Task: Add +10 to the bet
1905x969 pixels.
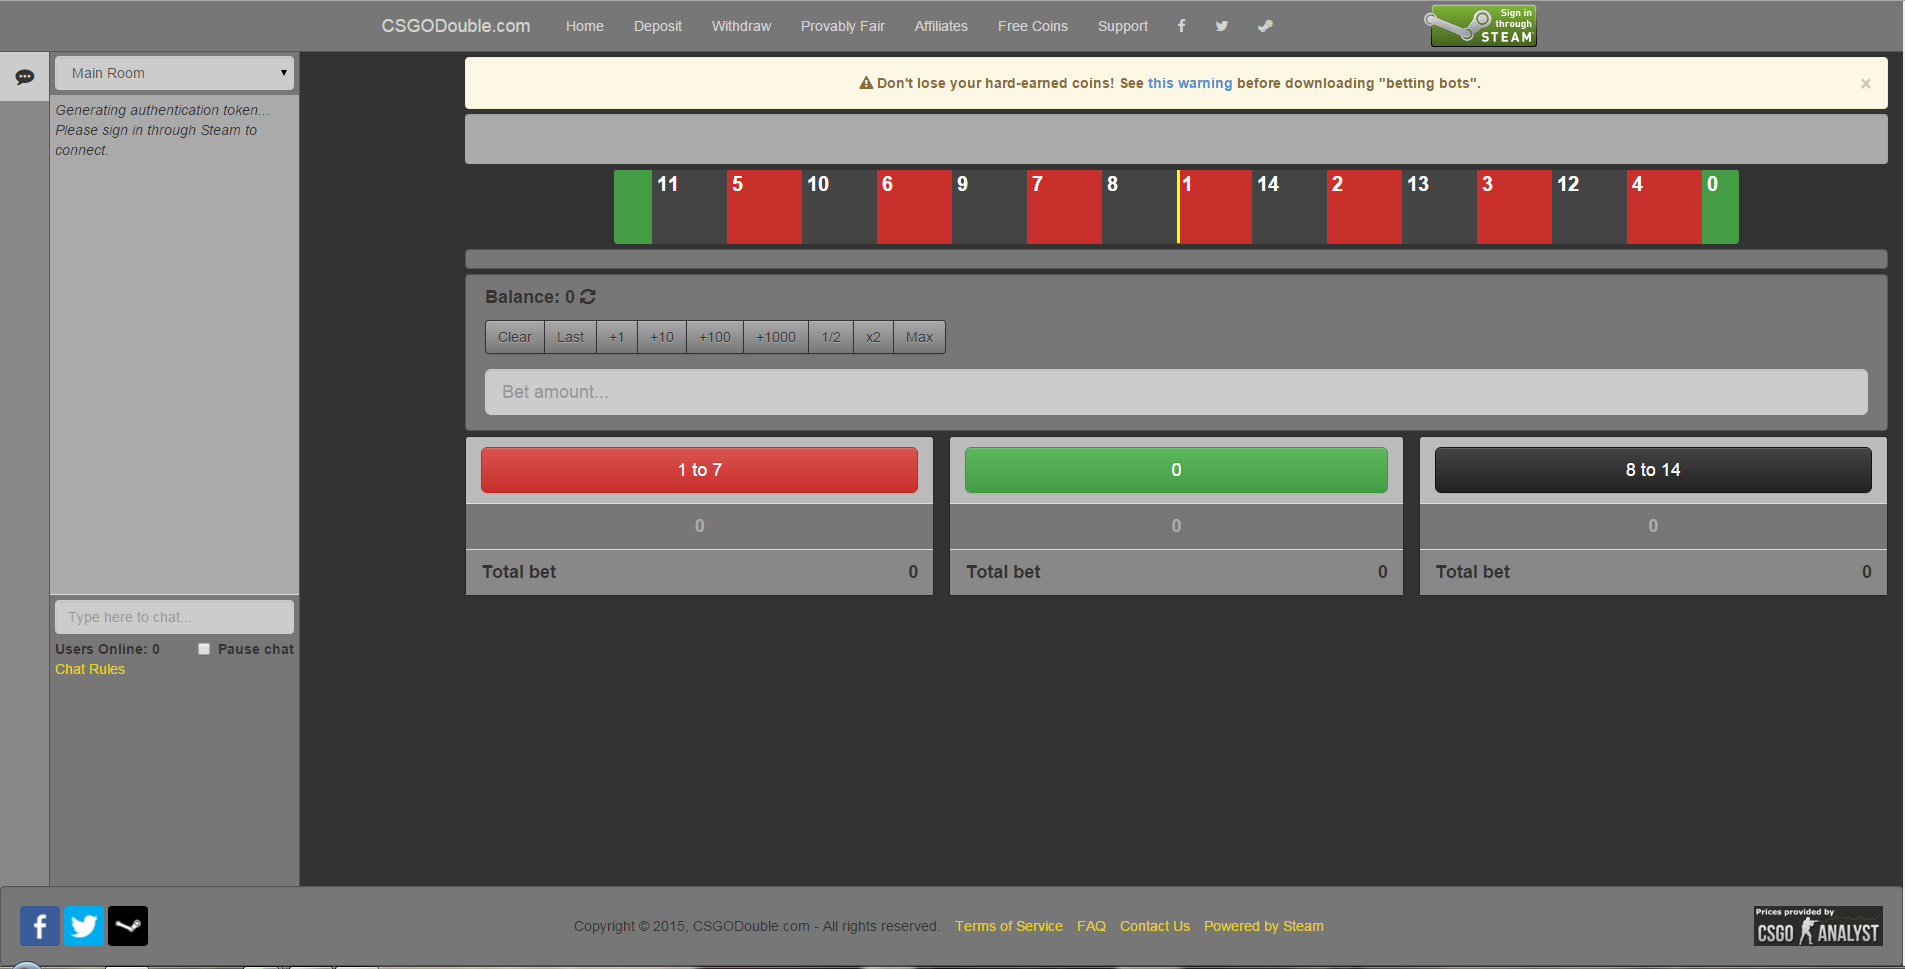Action: [661, 337]
